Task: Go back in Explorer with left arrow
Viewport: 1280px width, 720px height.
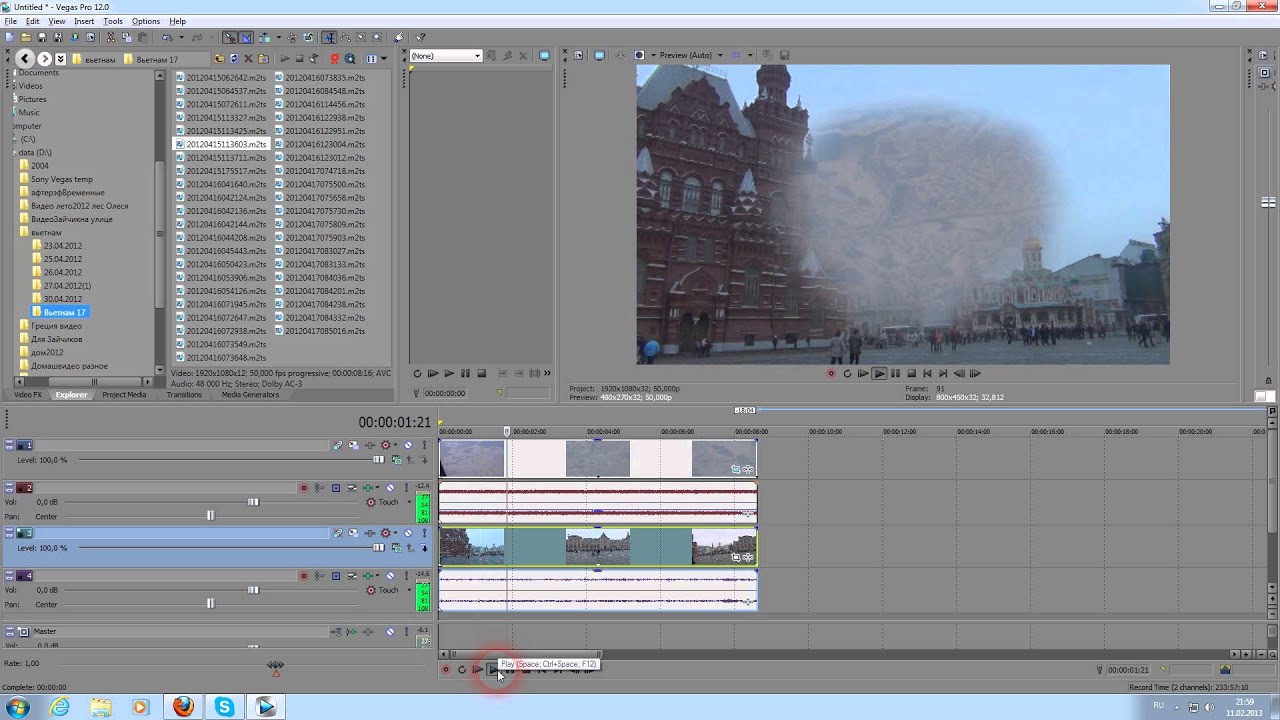Action: [x=25, y=59]
